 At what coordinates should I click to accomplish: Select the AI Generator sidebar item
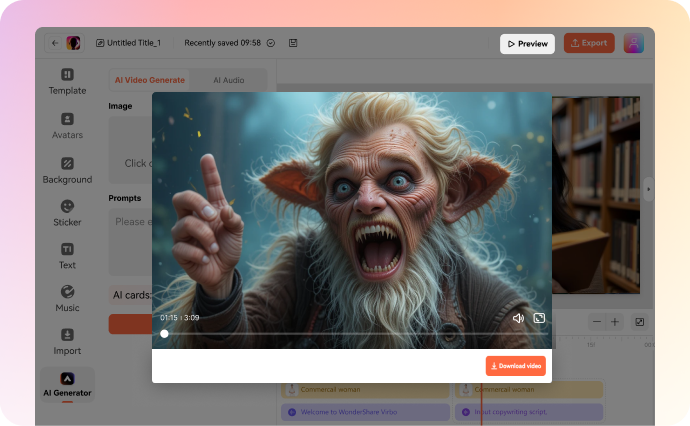(67, 385)
